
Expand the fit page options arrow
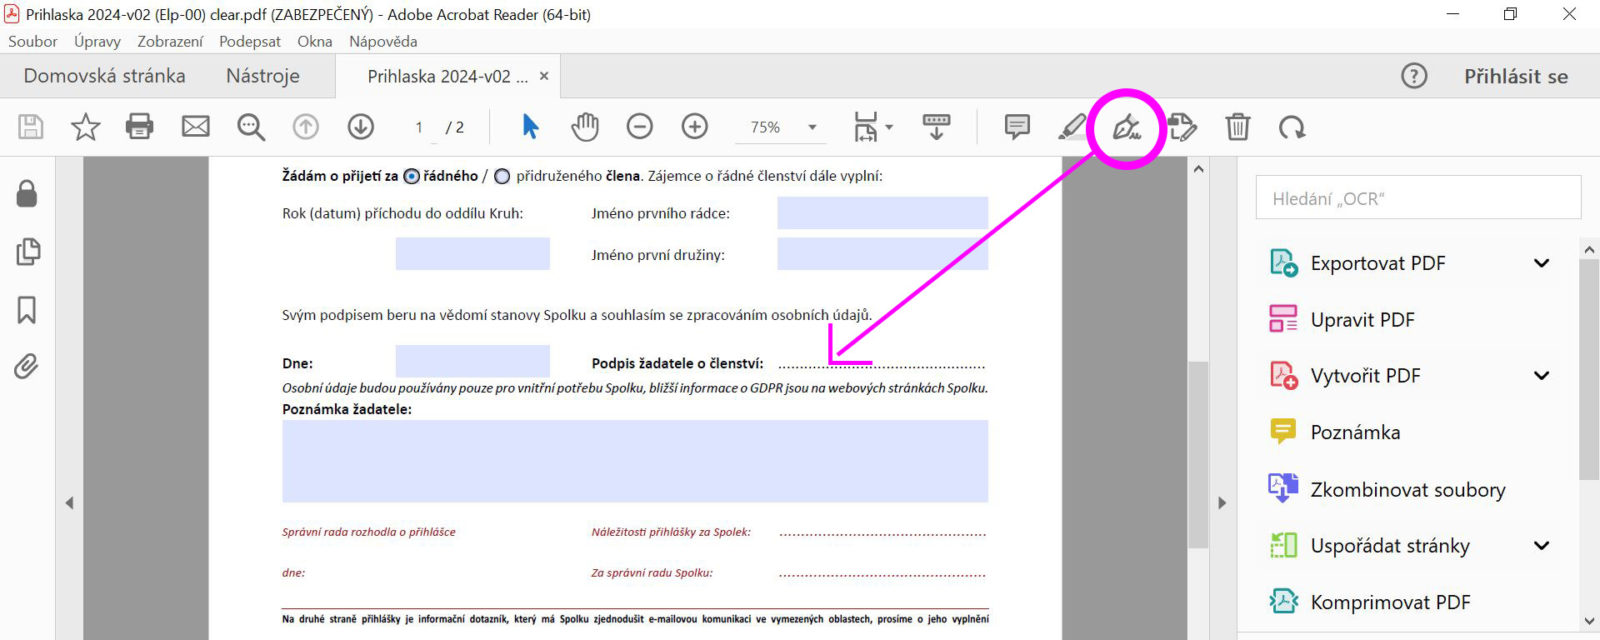click(889, 127)
